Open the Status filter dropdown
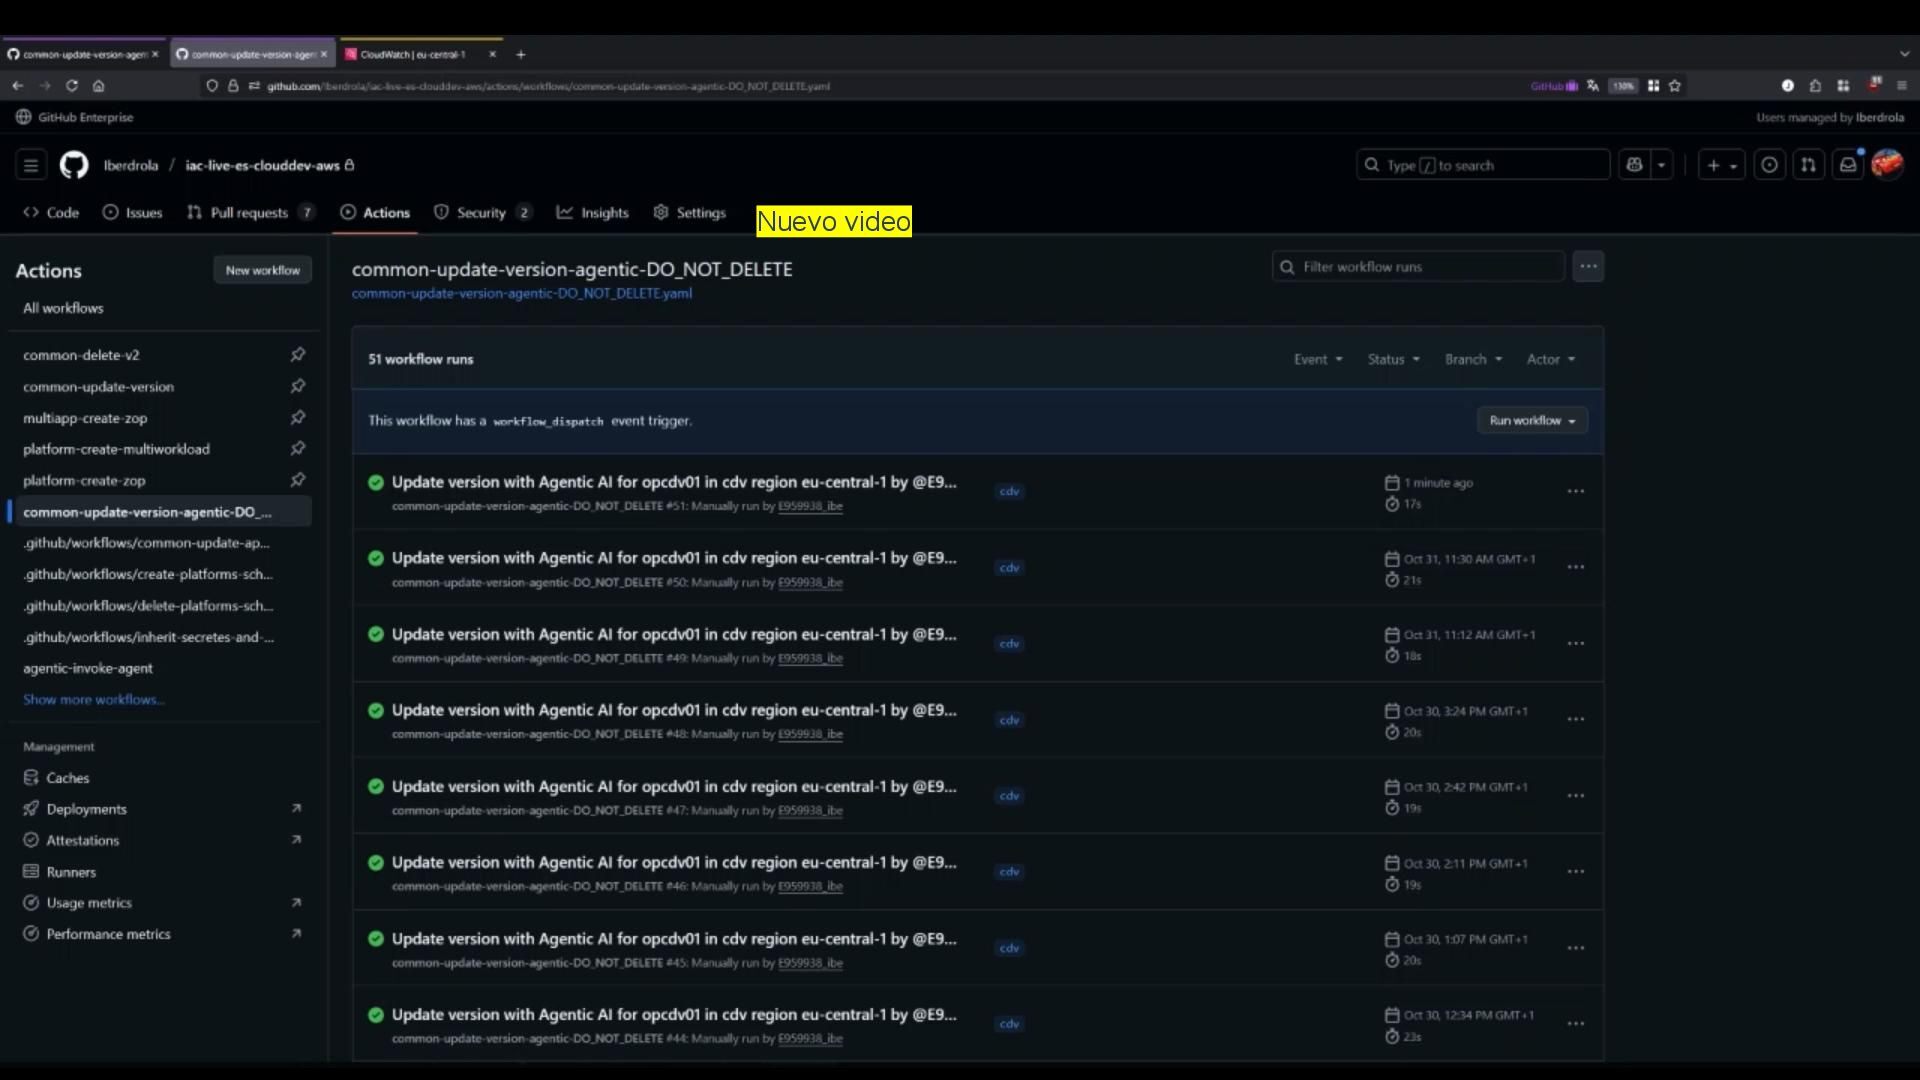 tap(1393, 359)
